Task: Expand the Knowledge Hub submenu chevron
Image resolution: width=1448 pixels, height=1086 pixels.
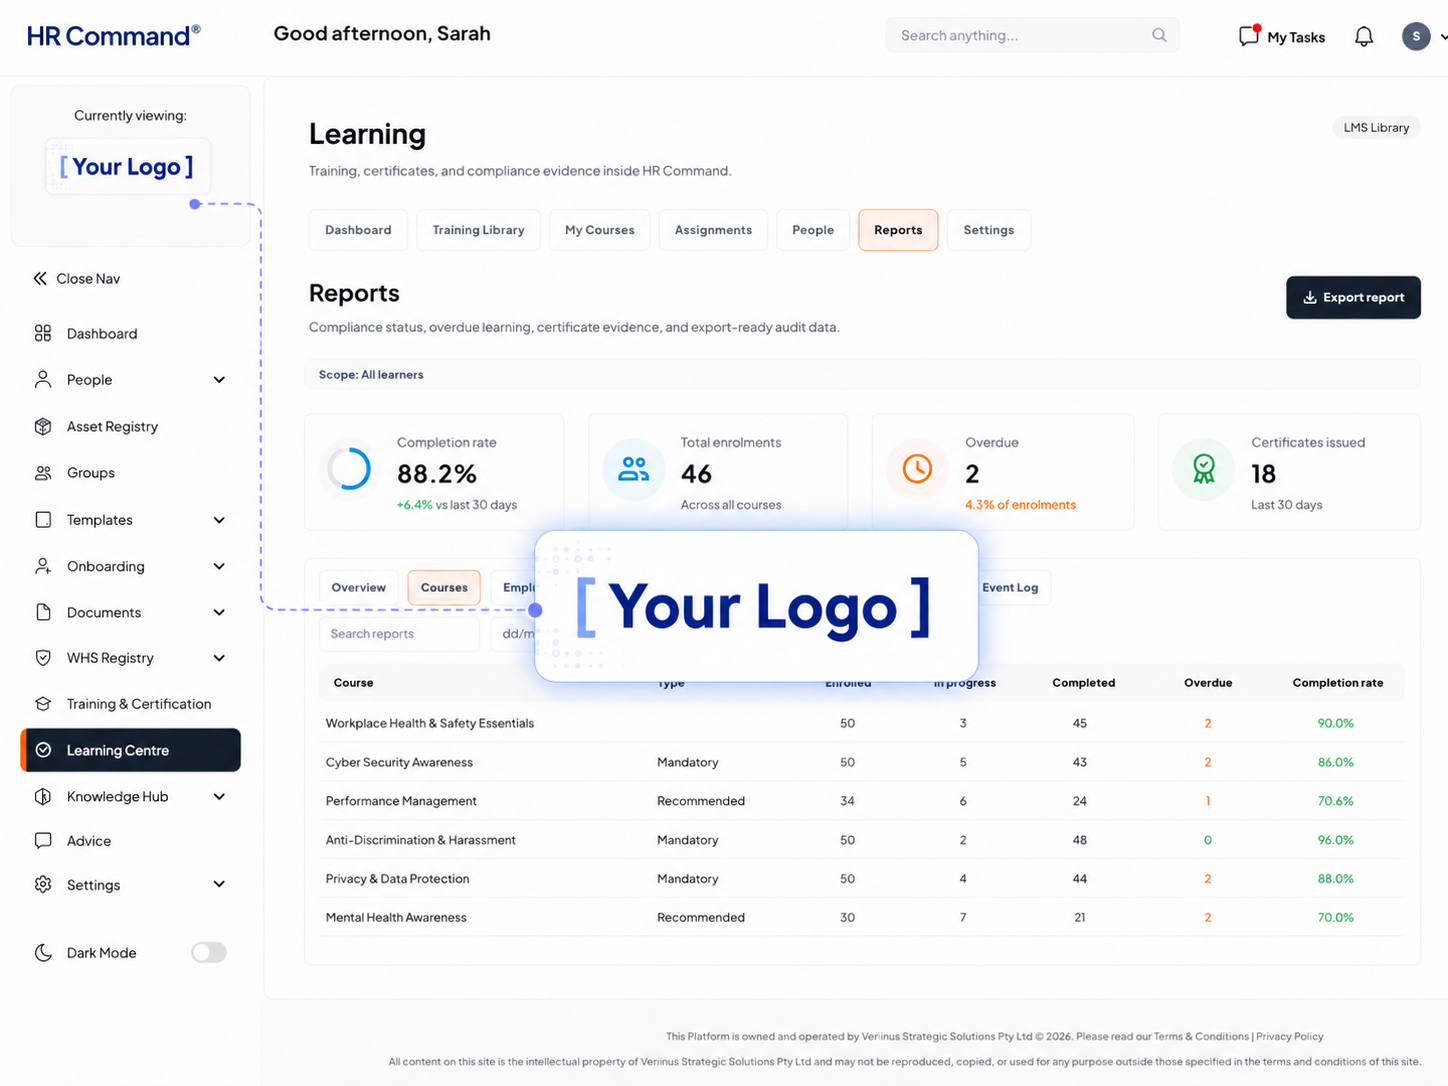Action: point(219,797)
